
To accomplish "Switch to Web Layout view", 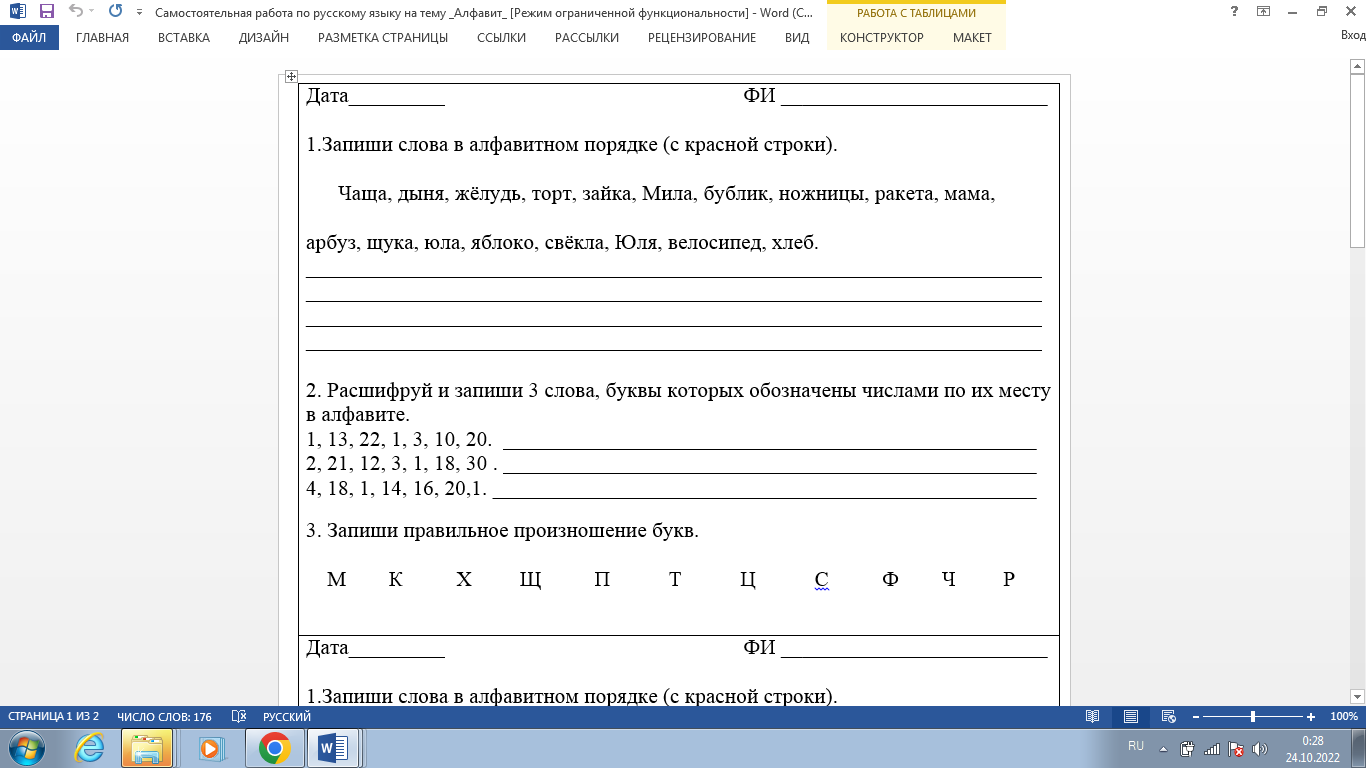I will tap(1168, 717).
